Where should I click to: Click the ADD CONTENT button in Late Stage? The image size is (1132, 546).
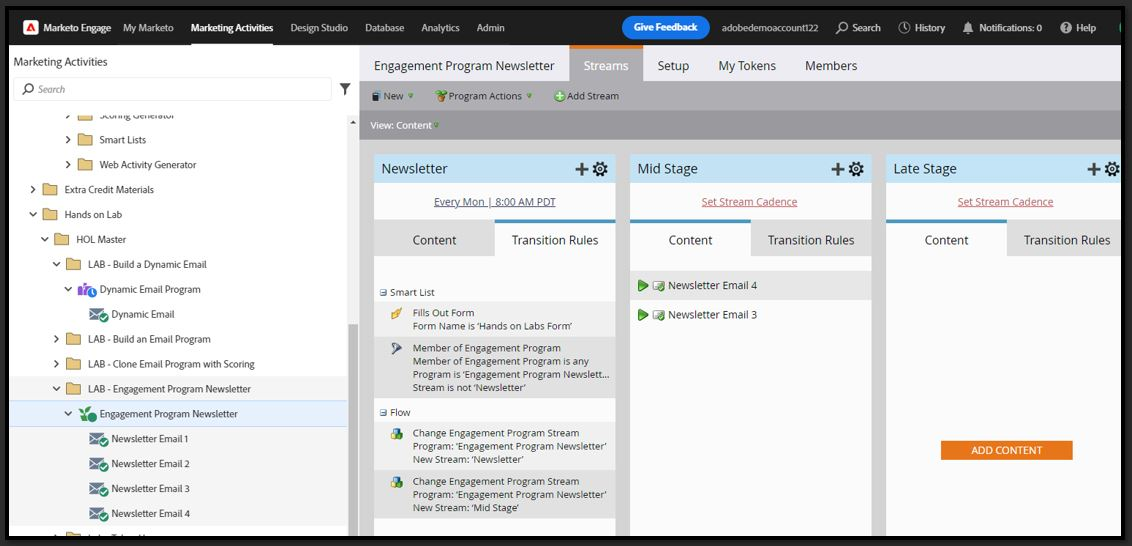point(1006,451)
